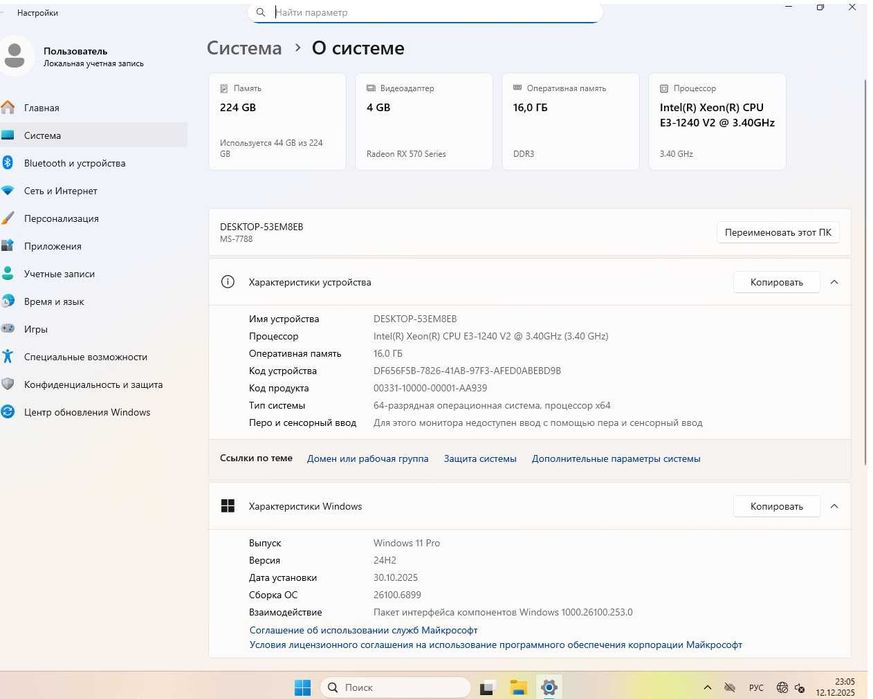Viewport: 873px width, 699px height.
Task: Click the Personalization paintbrush icon
Action: coord(8,218)
